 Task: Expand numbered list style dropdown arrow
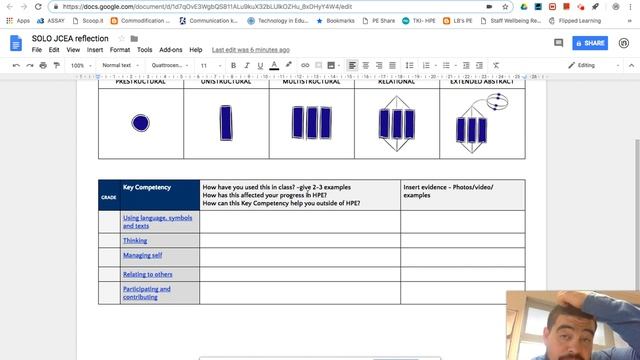coord(436,66)
